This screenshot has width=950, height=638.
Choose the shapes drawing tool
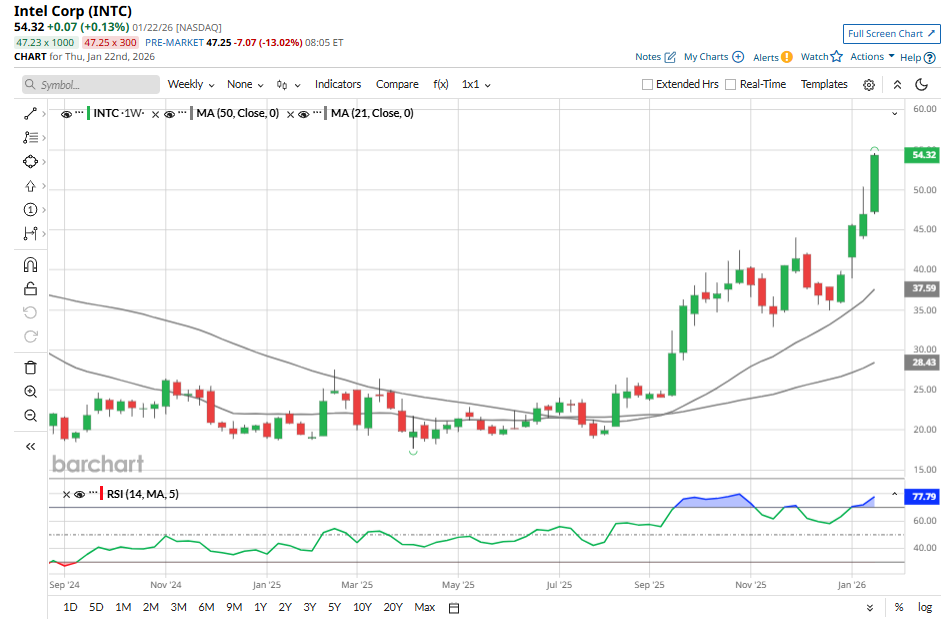(x=30, y=162)
